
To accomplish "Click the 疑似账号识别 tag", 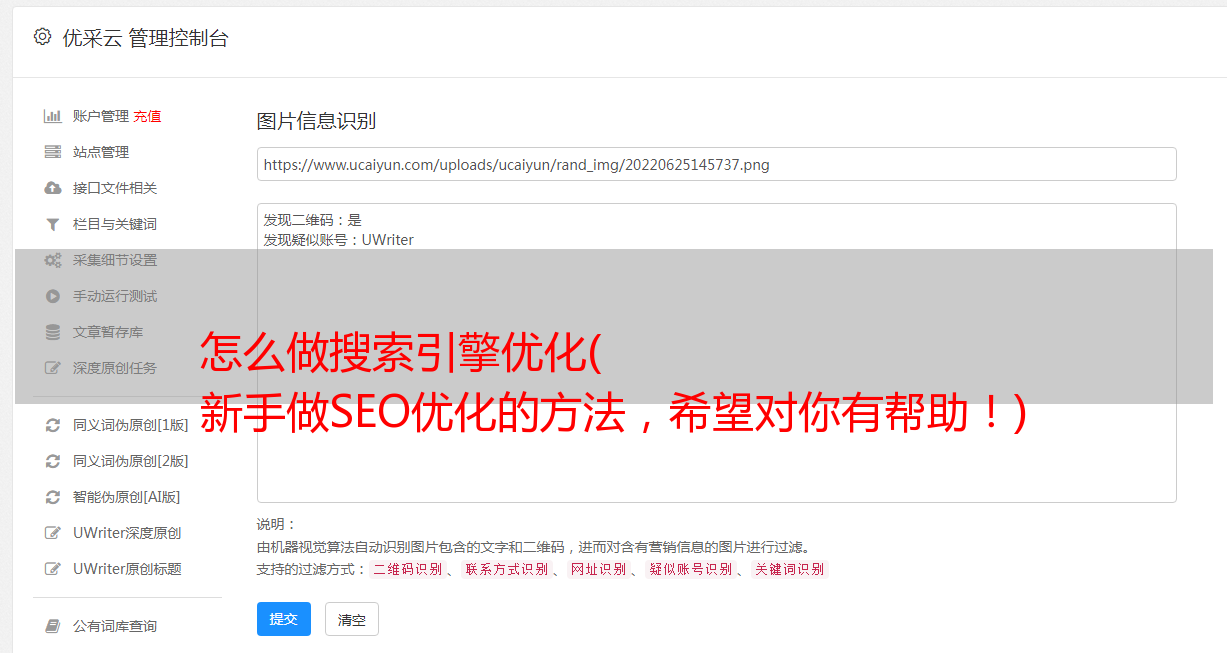I will click(x=690, y=569).
